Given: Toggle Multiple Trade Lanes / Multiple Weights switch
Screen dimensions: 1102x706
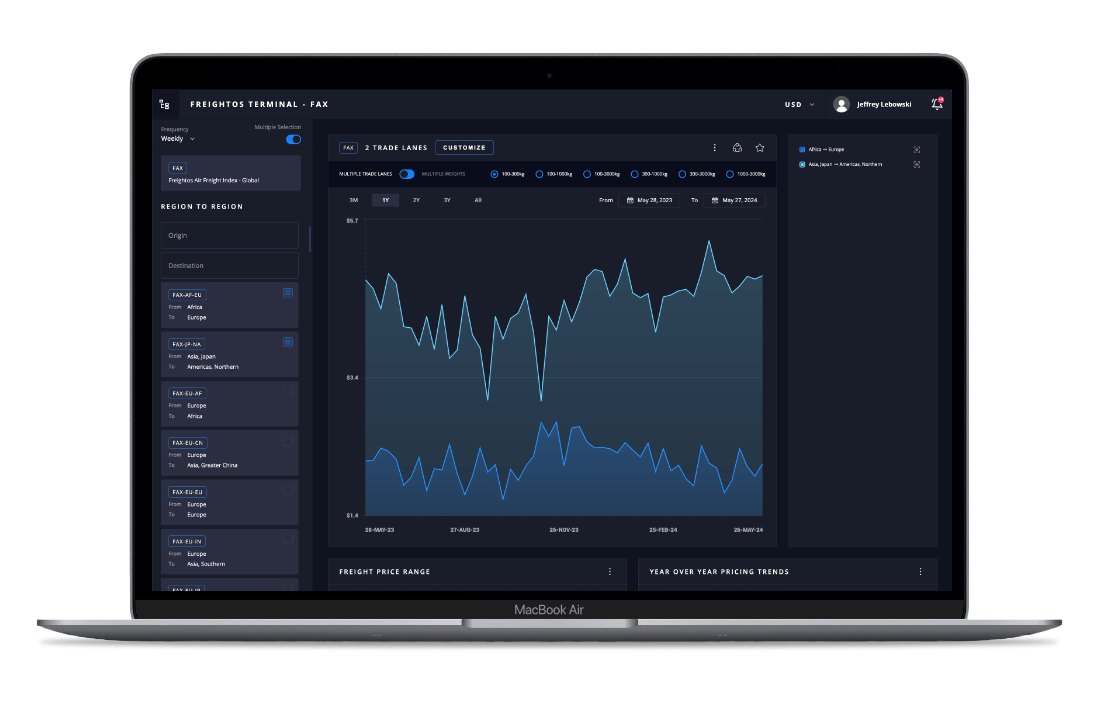Looking at the screenshot, I should click(407, 174).
